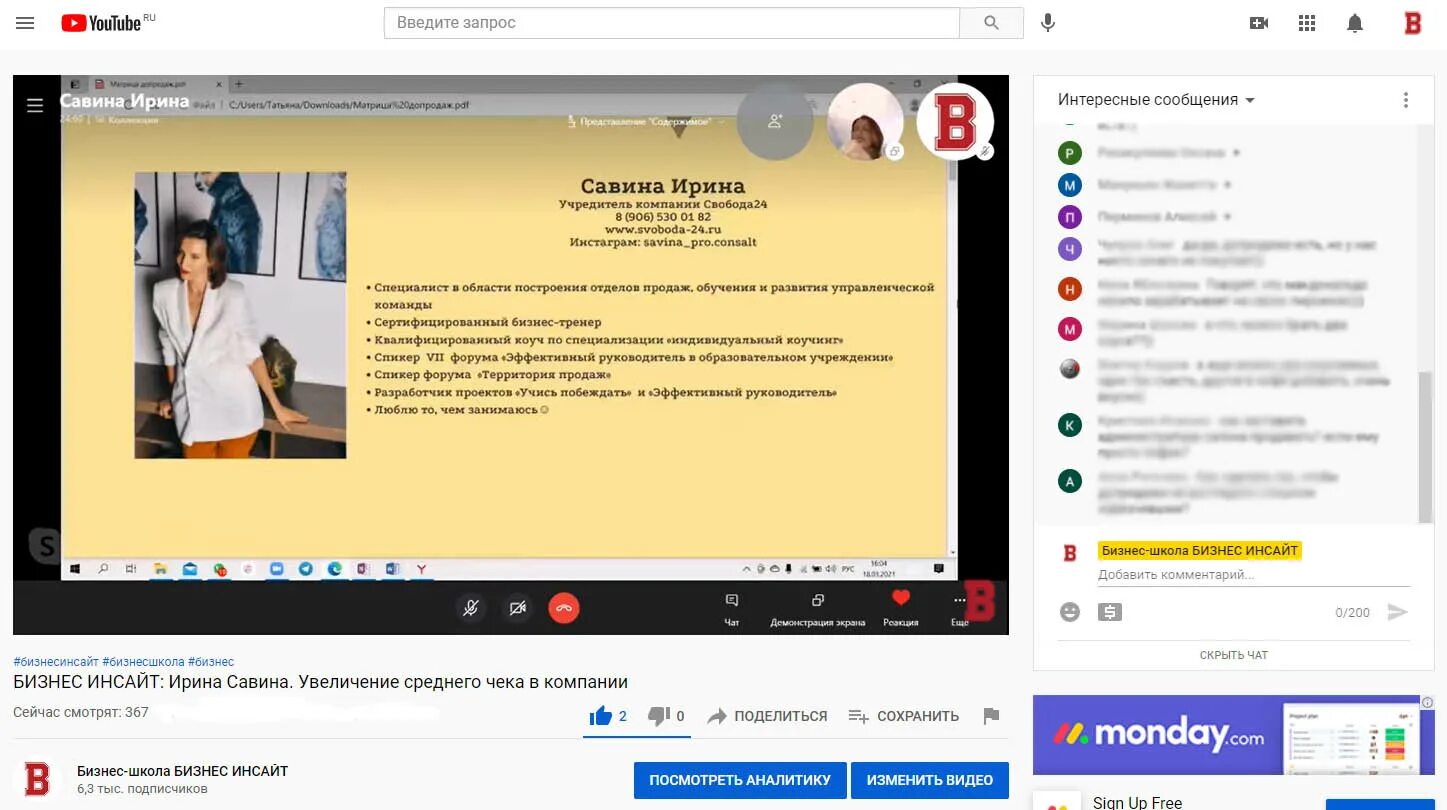Click the presenter webcam thumbnail in the video
1447x810 pixels.
(x=865, y=121)
